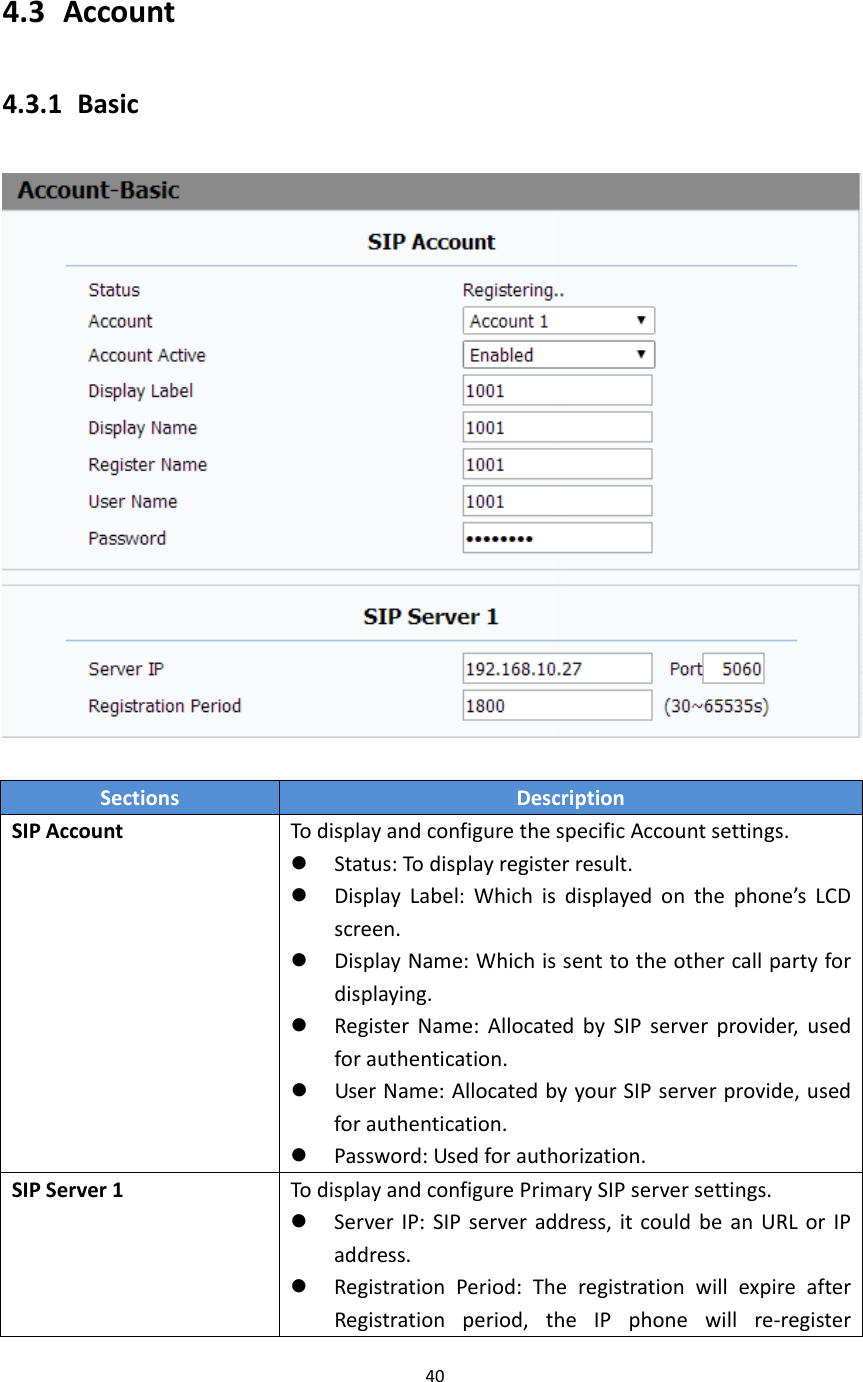Open the Account dropdown showing Account 1
Image resolution: width=863 pixels, height=1382 pixels.
tap(556, 320)
